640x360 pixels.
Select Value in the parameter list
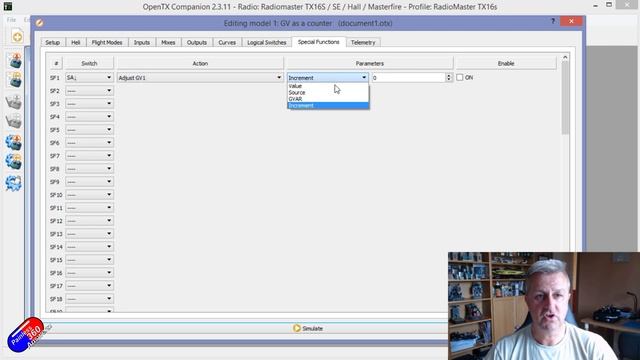click(x=328, y=86)
